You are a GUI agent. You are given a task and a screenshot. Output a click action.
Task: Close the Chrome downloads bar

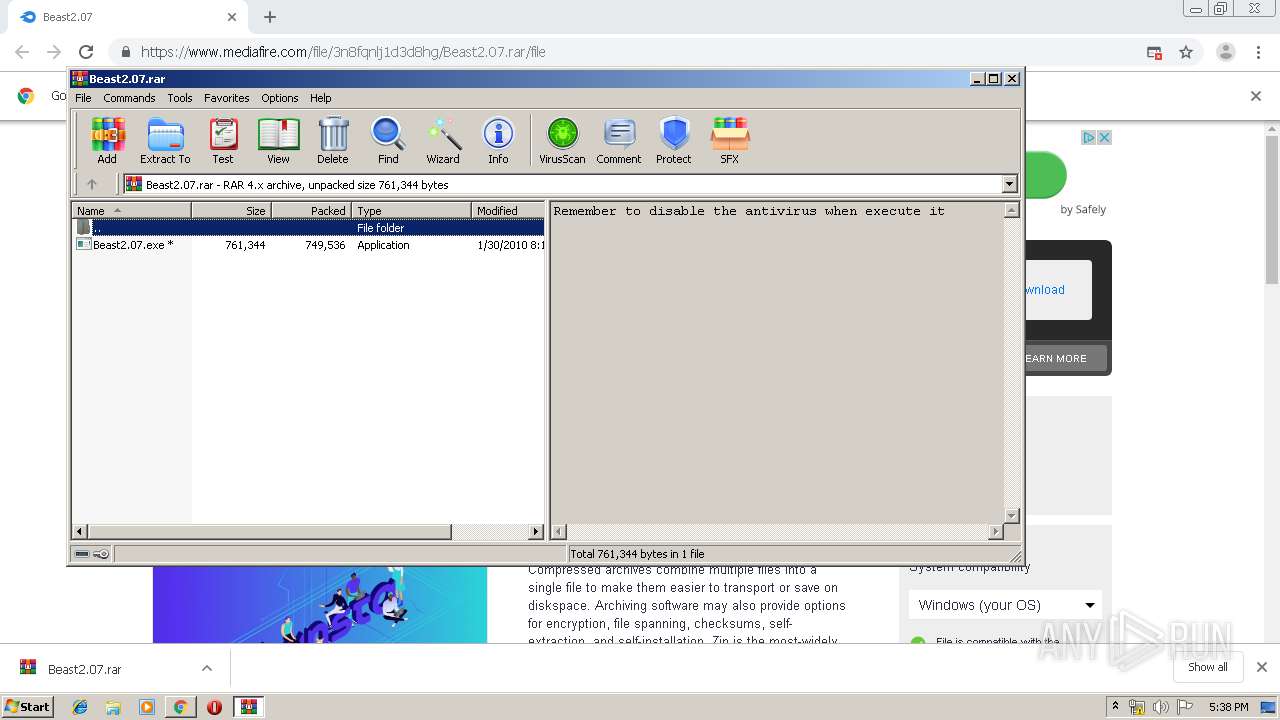coord(1262,667)
